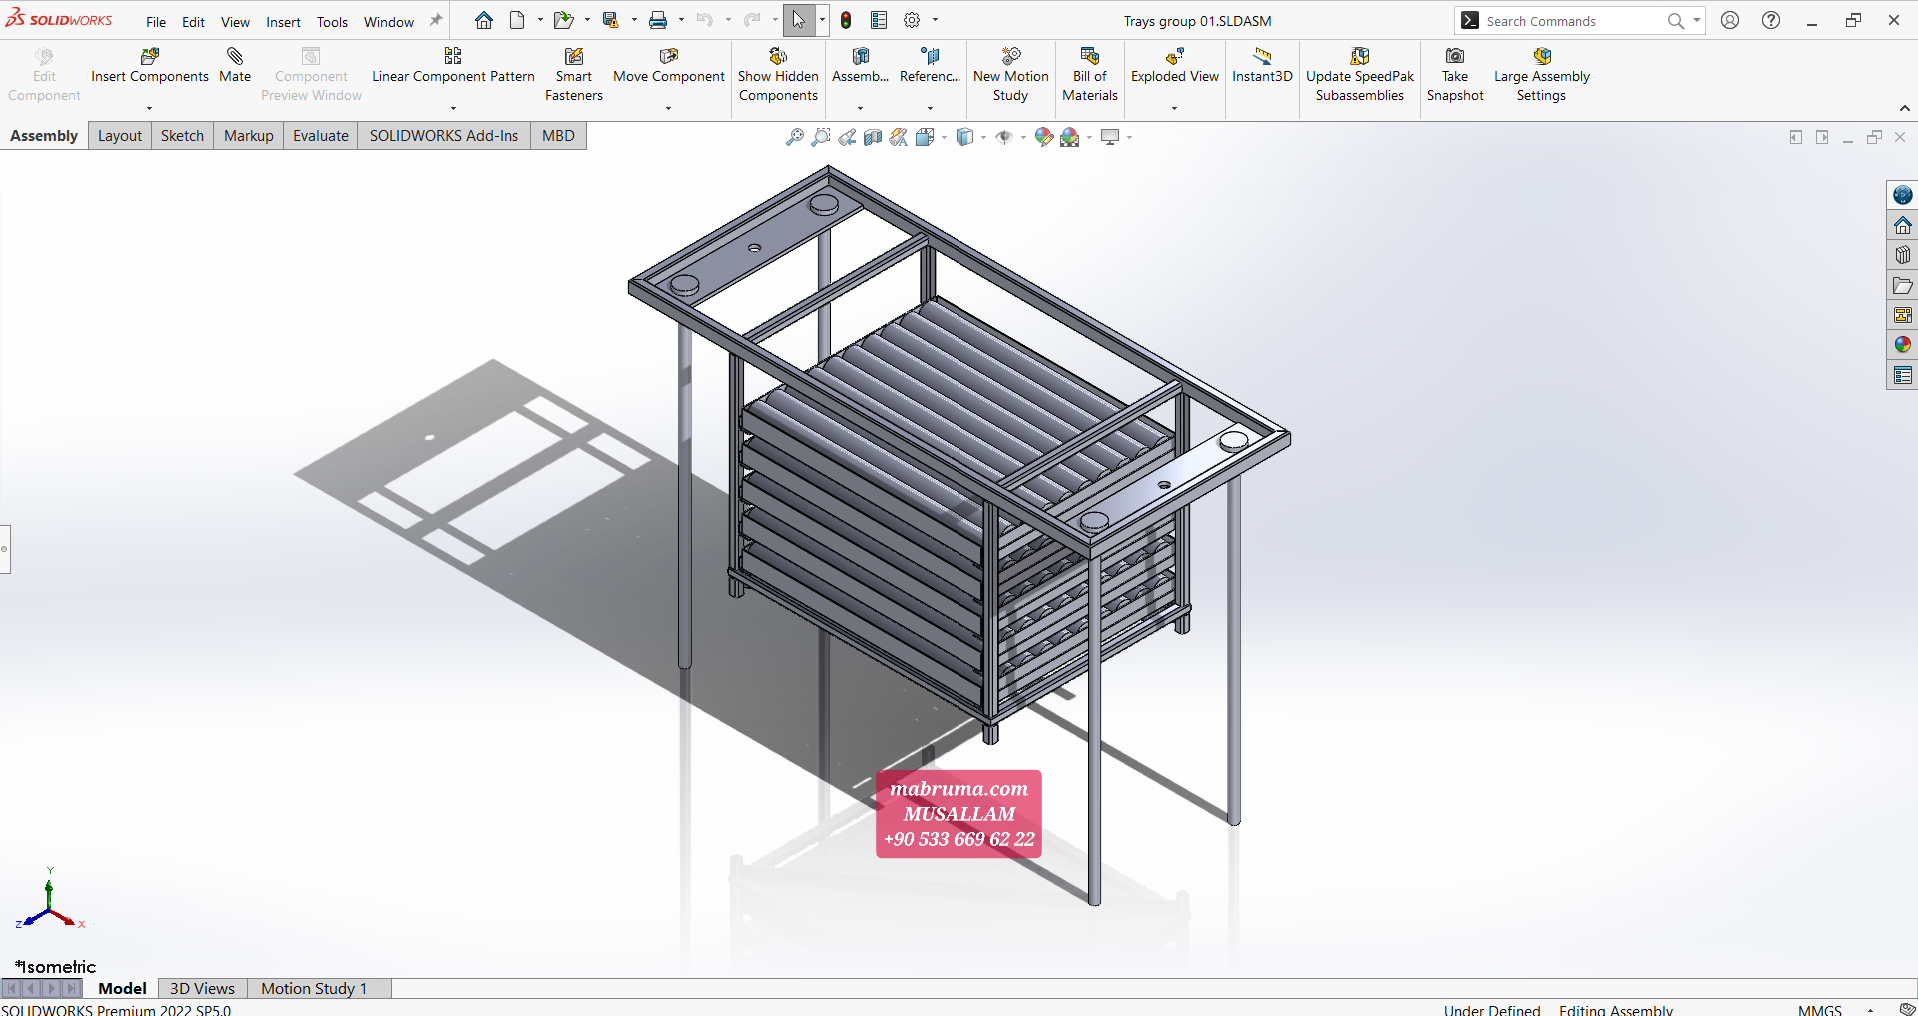Open the New document dropdown arrow

(x=540, y=20)
